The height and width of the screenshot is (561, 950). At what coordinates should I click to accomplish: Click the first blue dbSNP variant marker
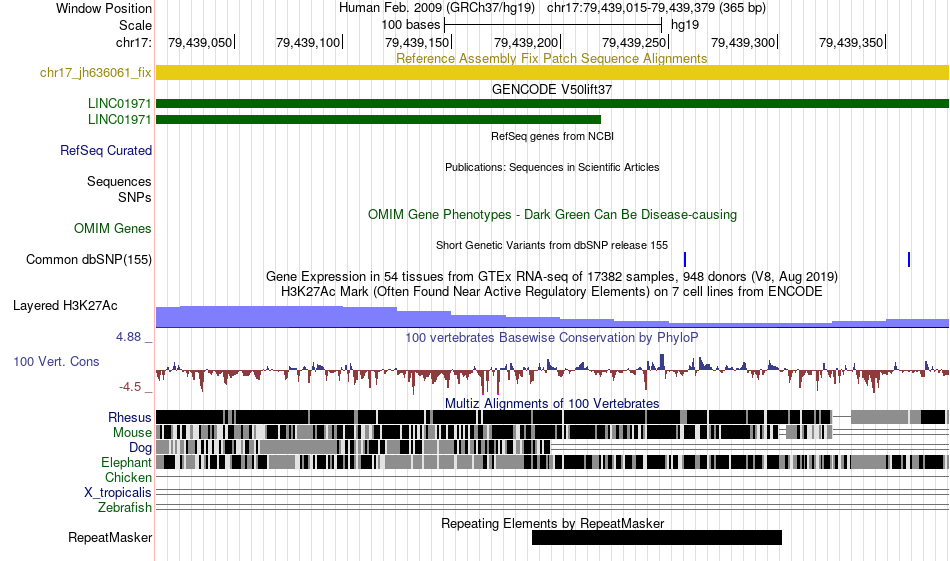pos(685,259)
